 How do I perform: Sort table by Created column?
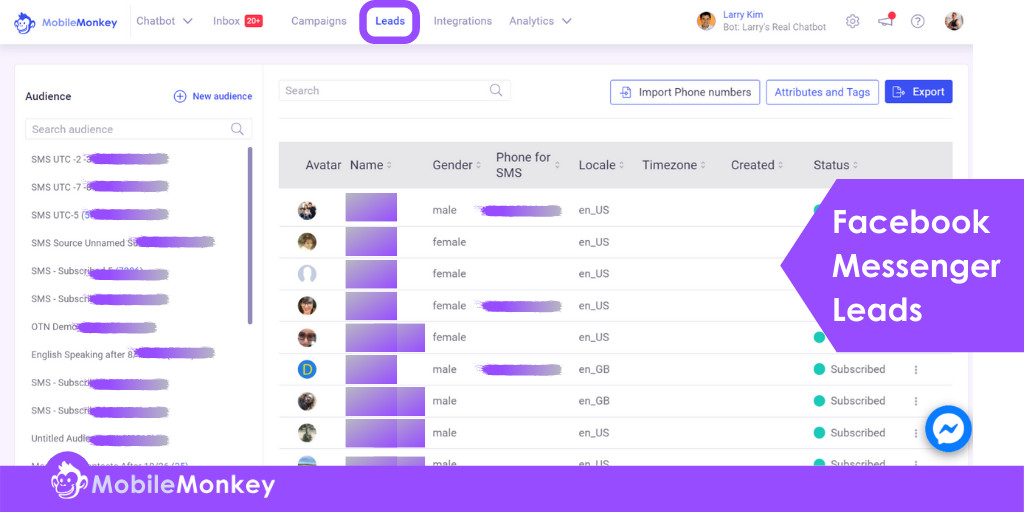click(757, 165)
